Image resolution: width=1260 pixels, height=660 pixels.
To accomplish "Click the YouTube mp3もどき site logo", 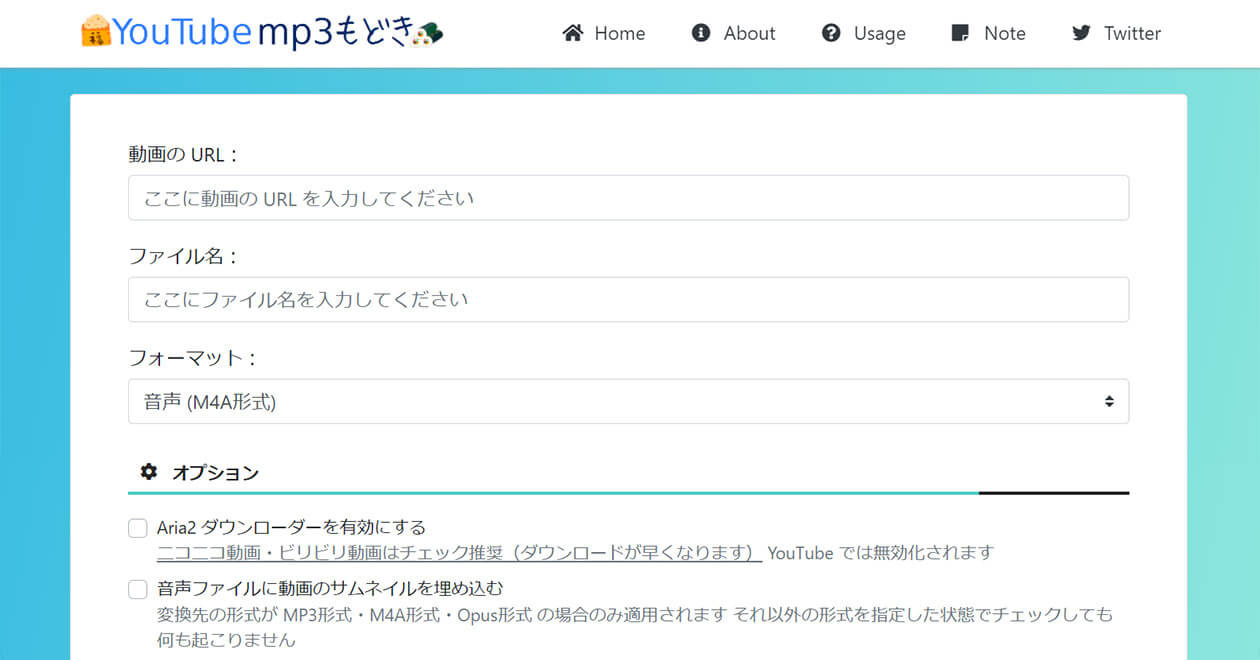I will click(261, 32).
